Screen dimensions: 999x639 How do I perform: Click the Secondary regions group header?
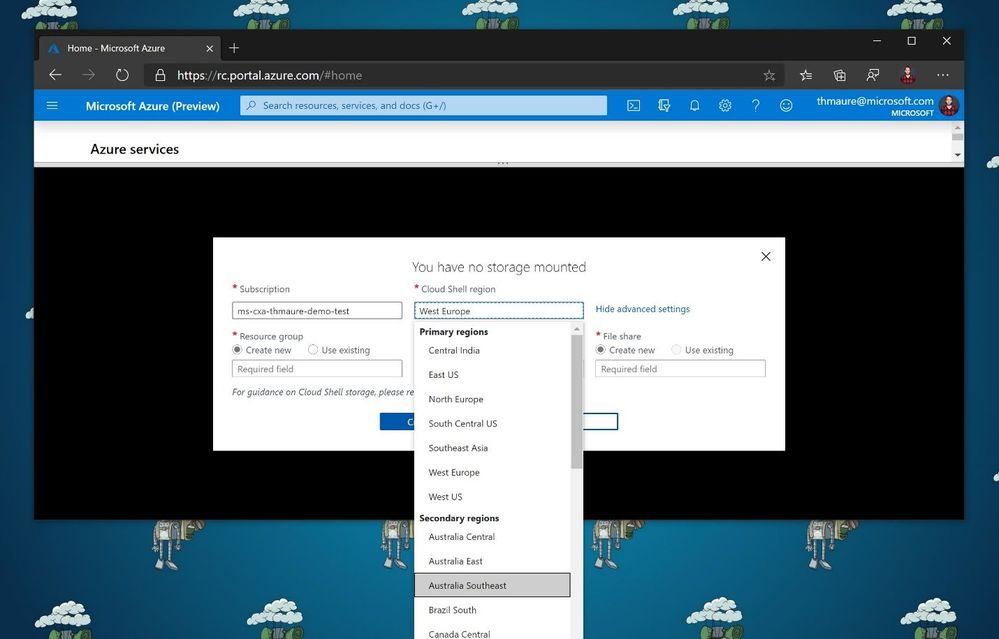[459, 518]
